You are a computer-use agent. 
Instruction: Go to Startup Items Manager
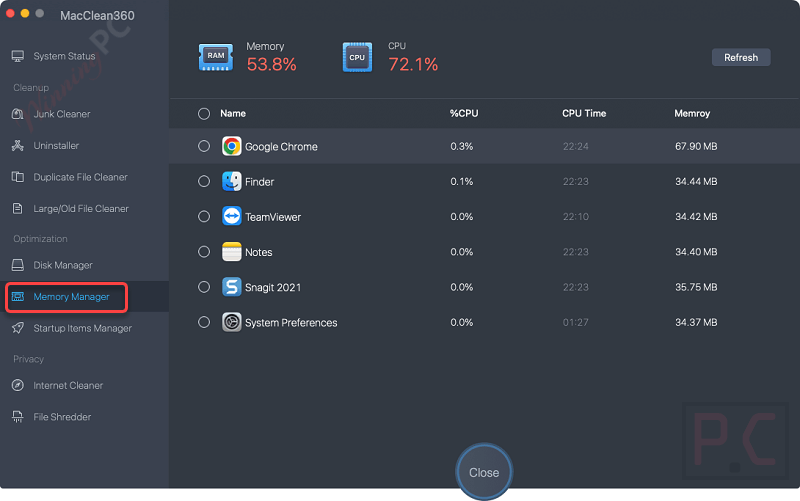(82, 328)
